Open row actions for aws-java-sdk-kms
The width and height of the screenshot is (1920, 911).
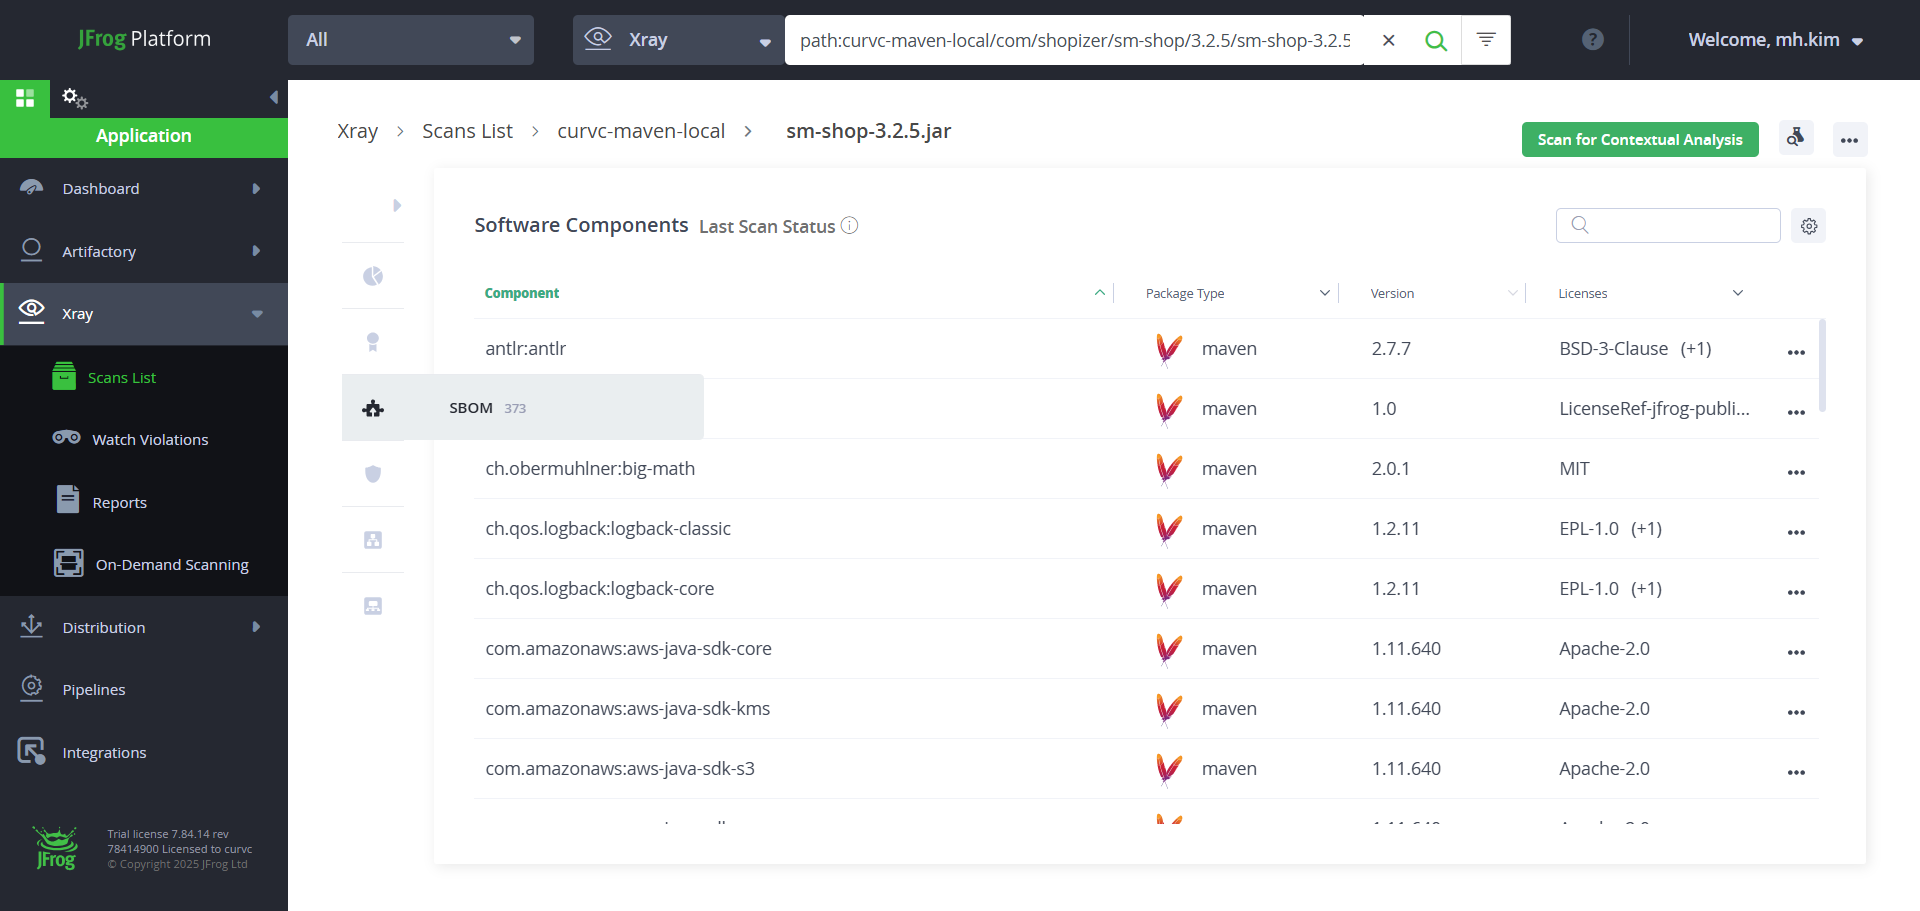(1796, 712)
